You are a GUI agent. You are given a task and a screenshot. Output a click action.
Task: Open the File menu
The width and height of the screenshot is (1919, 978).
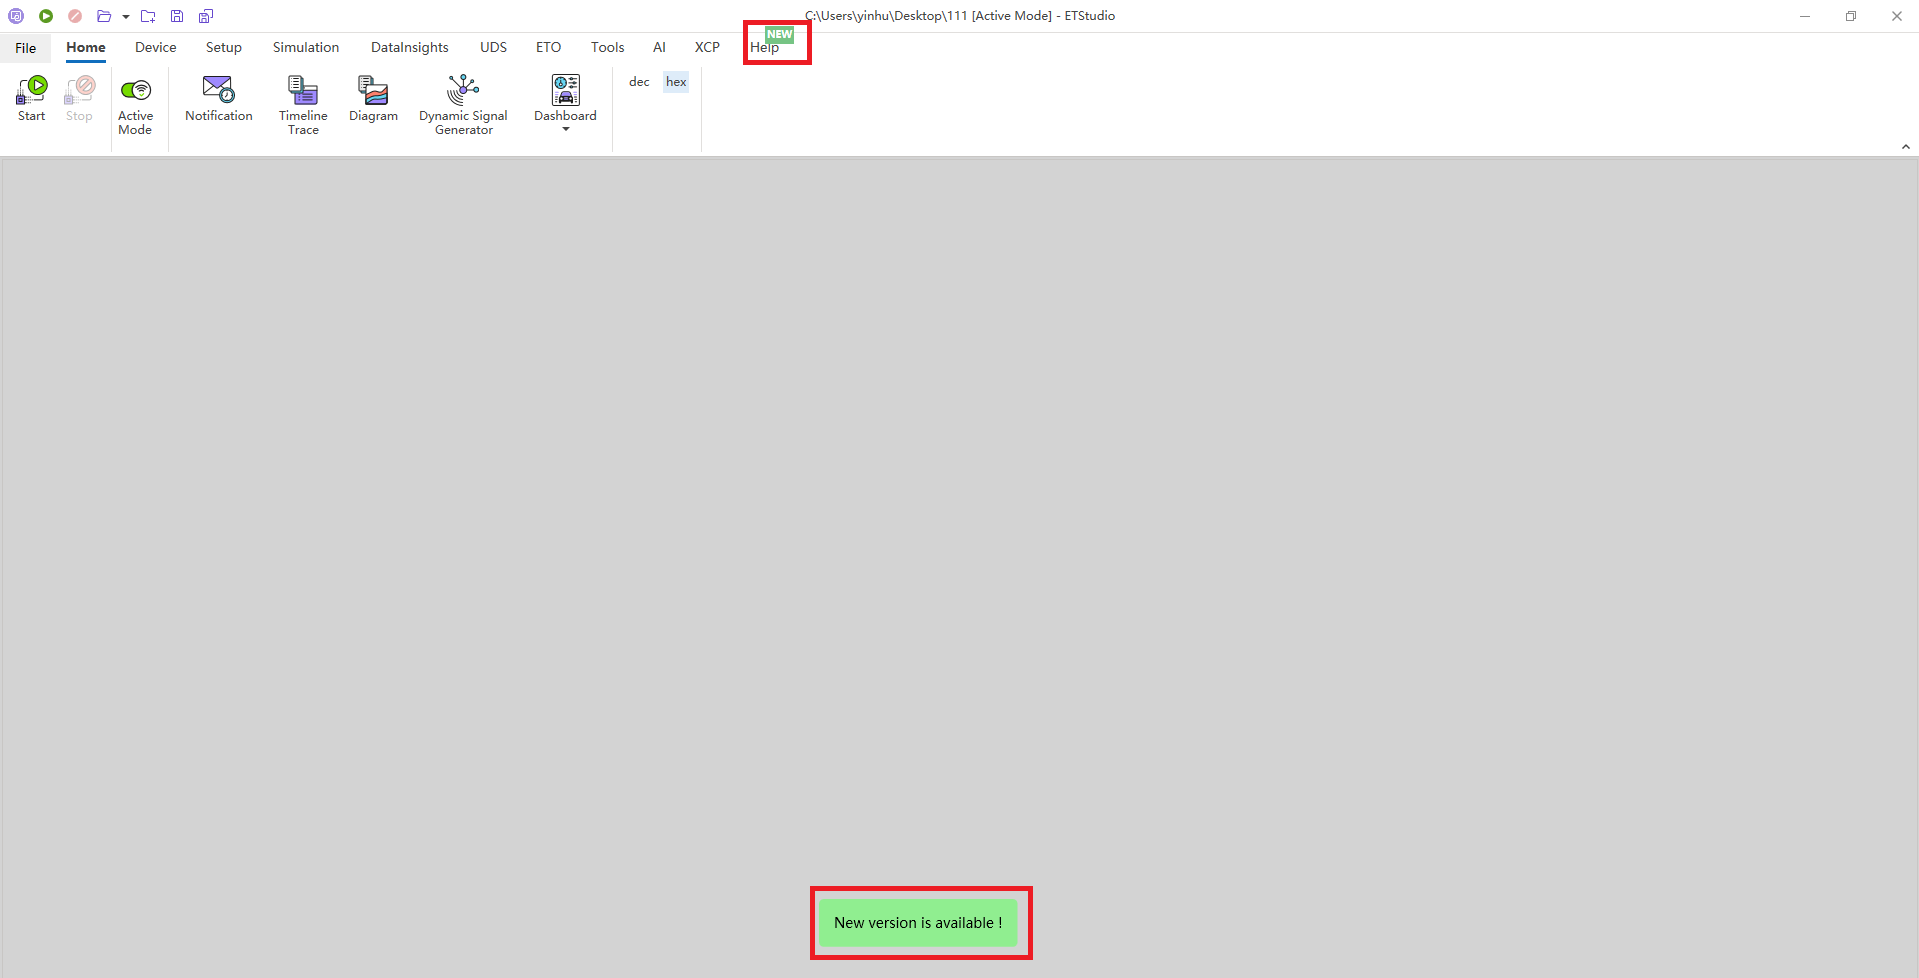pyautogui.click(x=26, y=47)
